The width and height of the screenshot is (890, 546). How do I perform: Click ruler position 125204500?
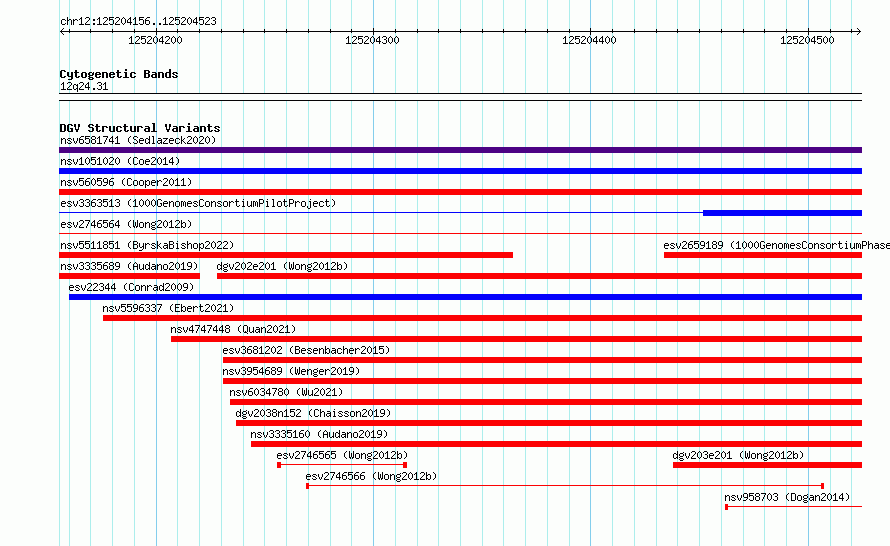(x=807, y=40)
